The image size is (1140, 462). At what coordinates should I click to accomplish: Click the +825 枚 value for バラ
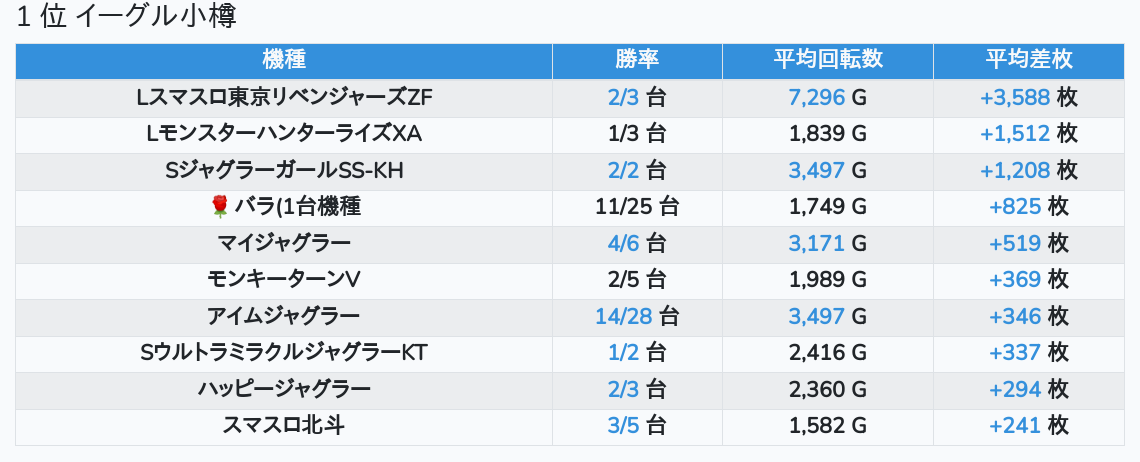coord(1029,207)
